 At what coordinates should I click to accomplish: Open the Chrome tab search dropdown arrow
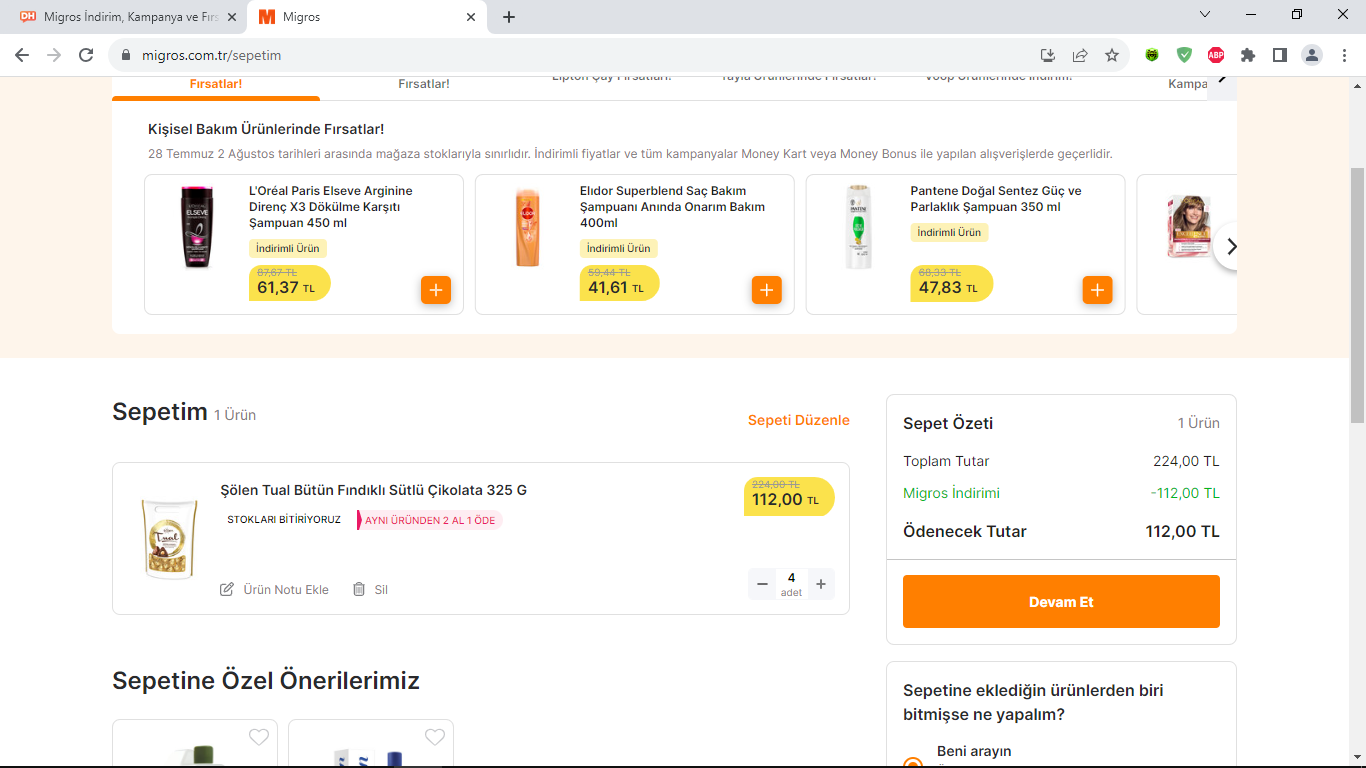1205,15
